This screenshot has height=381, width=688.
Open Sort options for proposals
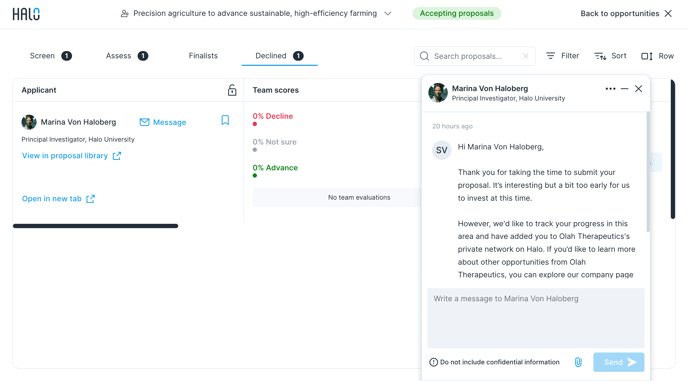click(610, 56)
